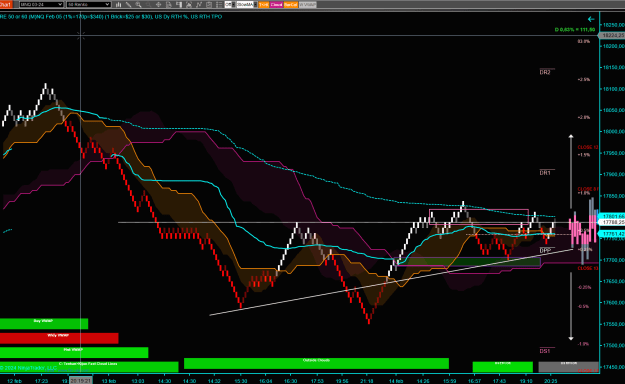Toggle the first orange toolbar button
Image resolution: width=625 pixels, height=384 pixels.
coord(263,4)
